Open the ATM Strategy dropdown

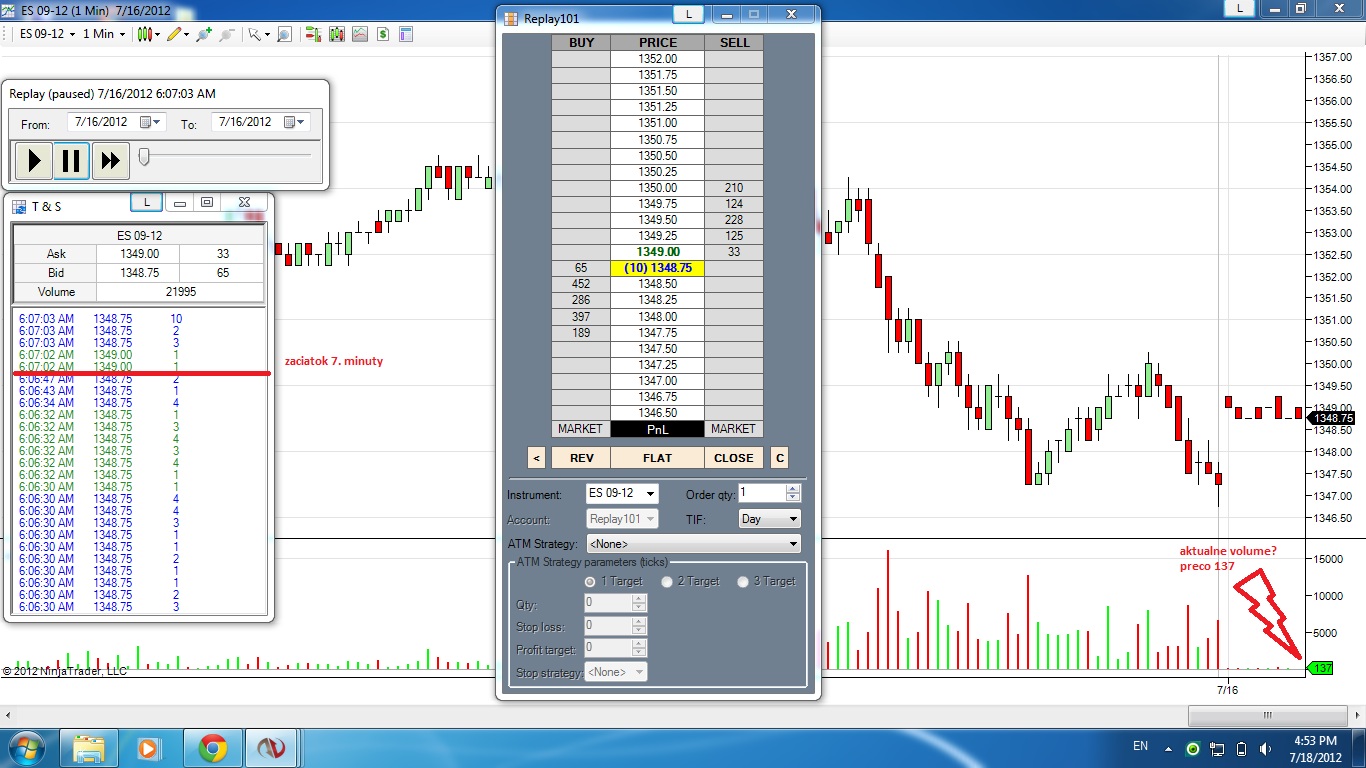pos(694,544)
